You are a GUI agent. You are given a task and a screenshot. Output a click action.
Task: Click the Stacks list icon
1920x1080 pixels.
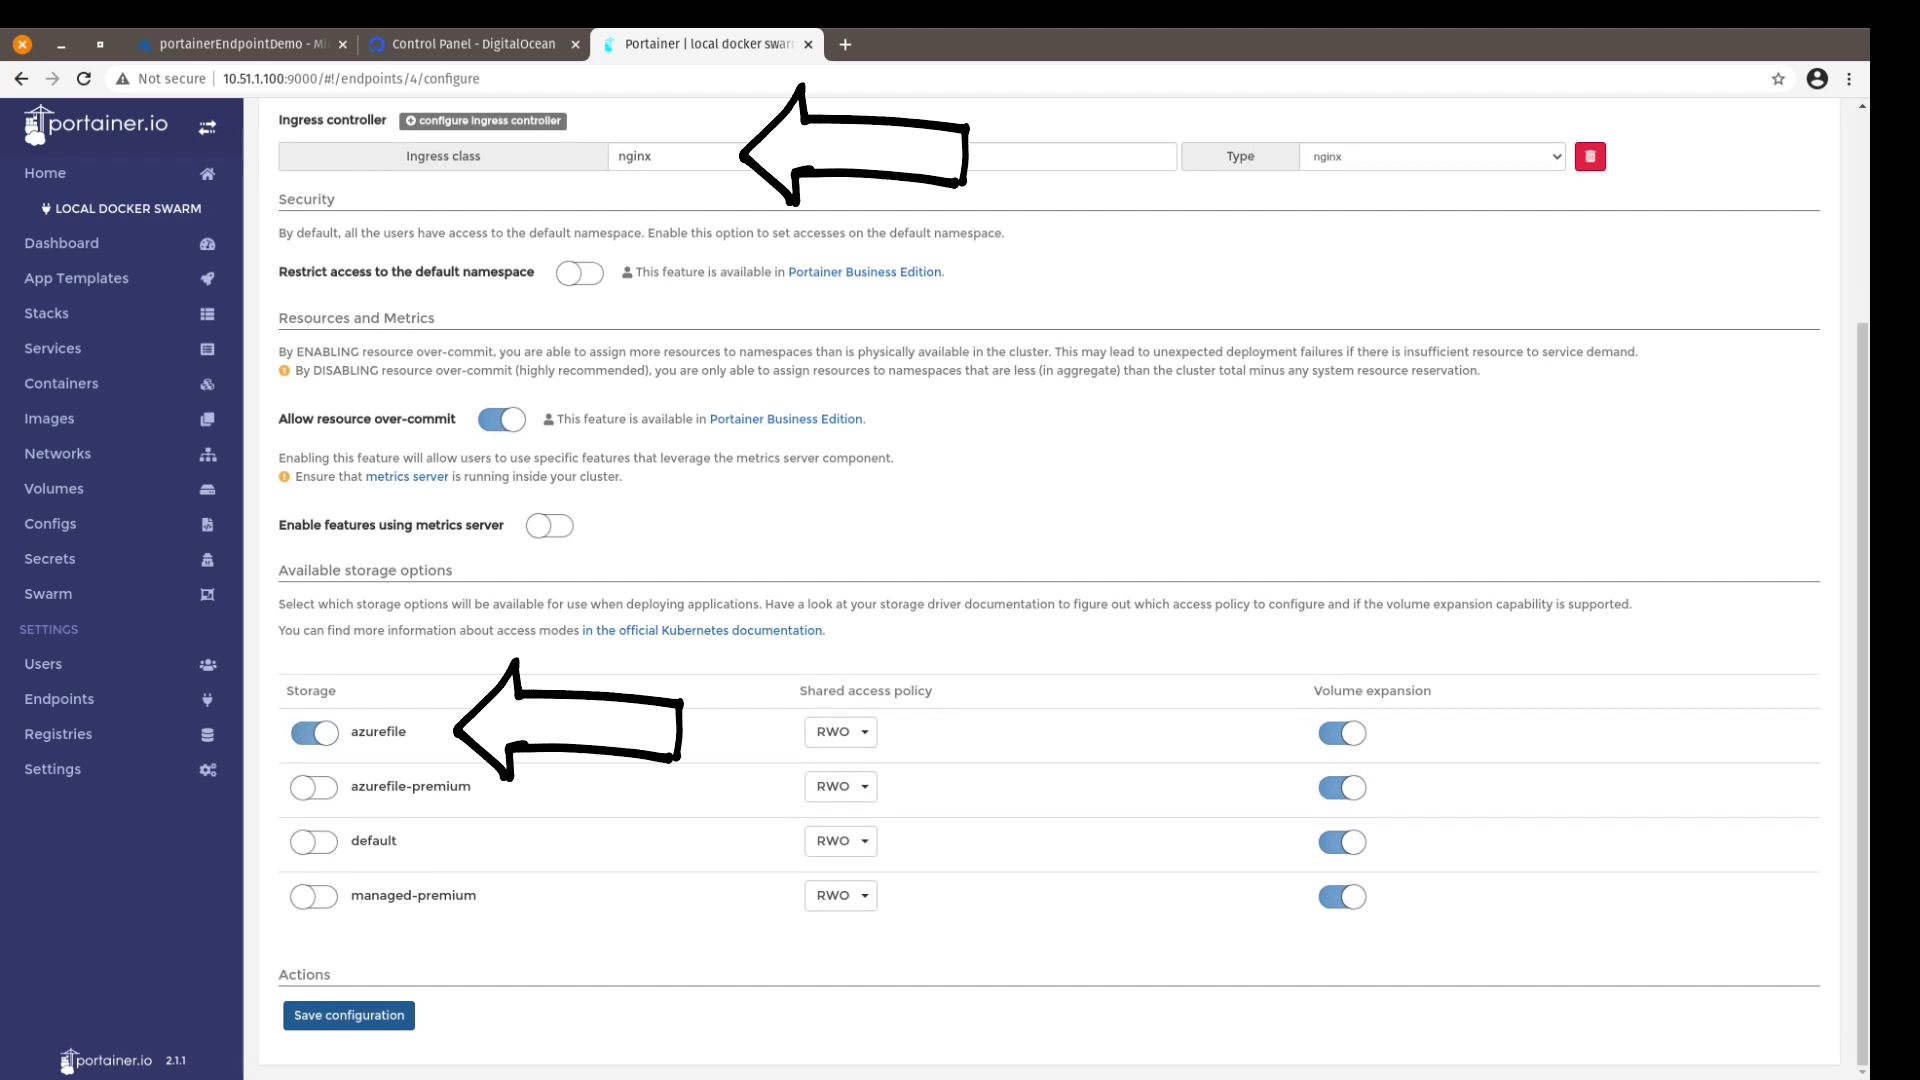pos(207,314)
